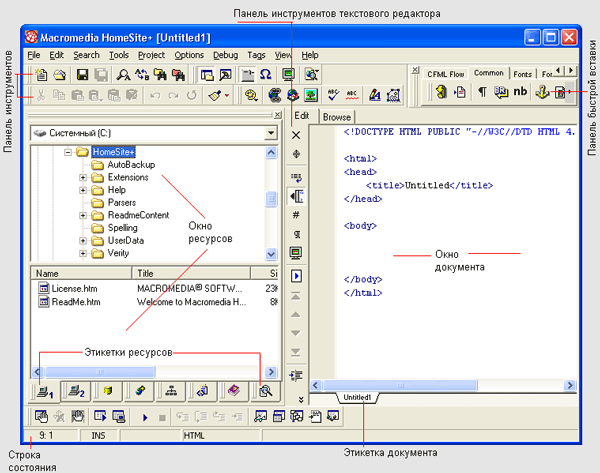Open the Tags menu
The height and width of the screenshot is (473, 600).
tap(256, 55)
